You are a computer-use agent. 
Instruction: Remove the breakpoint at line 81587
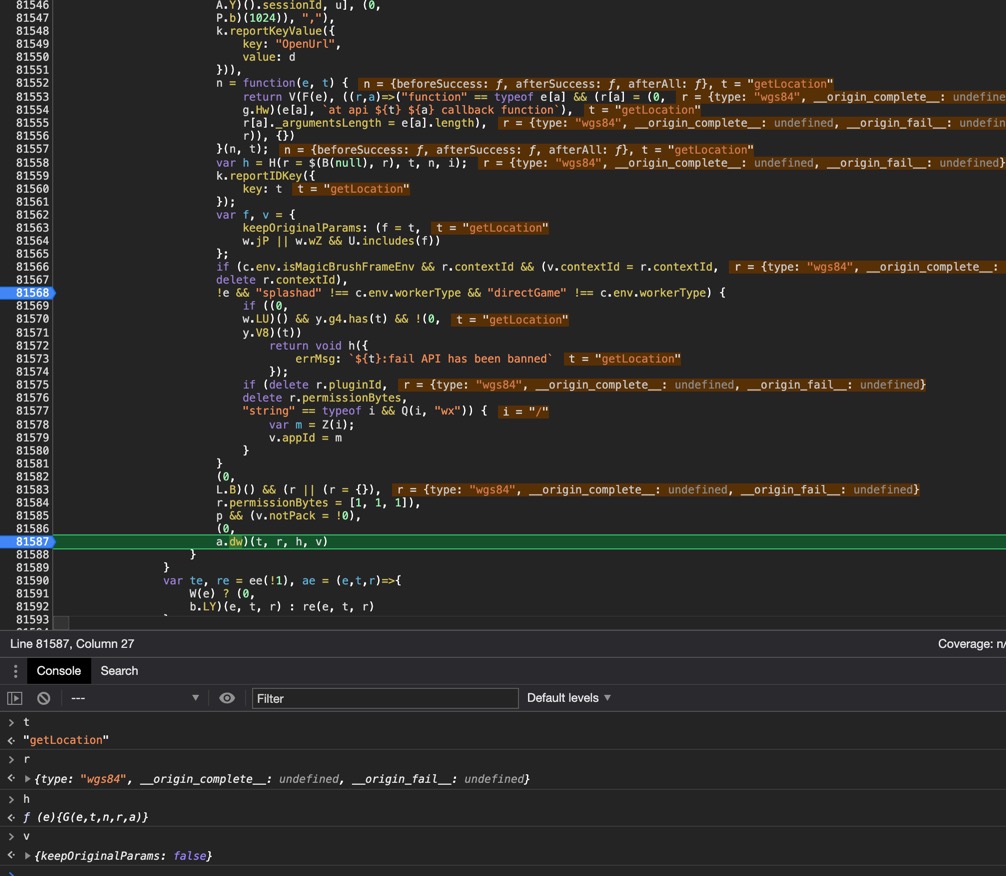[27, 542]
